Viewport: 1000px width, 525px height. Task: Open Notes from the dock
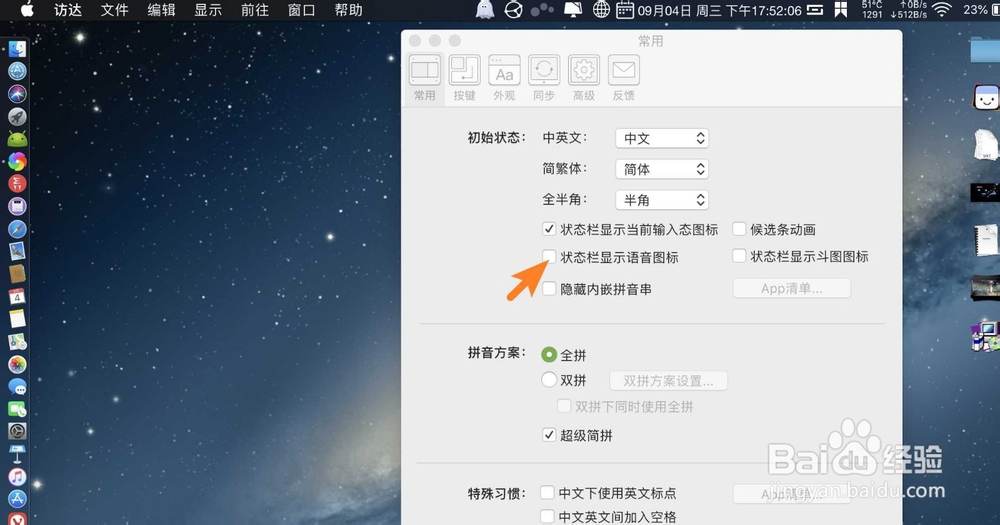tap(17, 318)
